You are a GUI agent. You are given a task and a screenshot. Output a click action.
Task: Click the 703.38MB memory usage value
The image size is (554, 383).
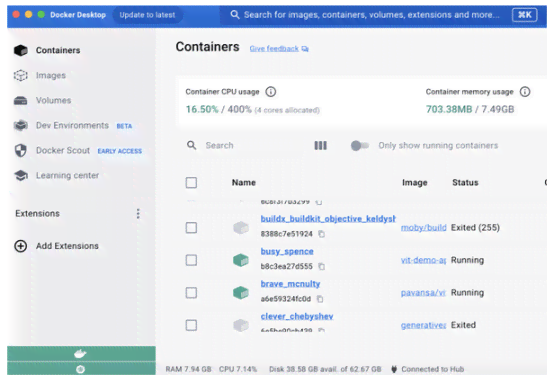449,109
